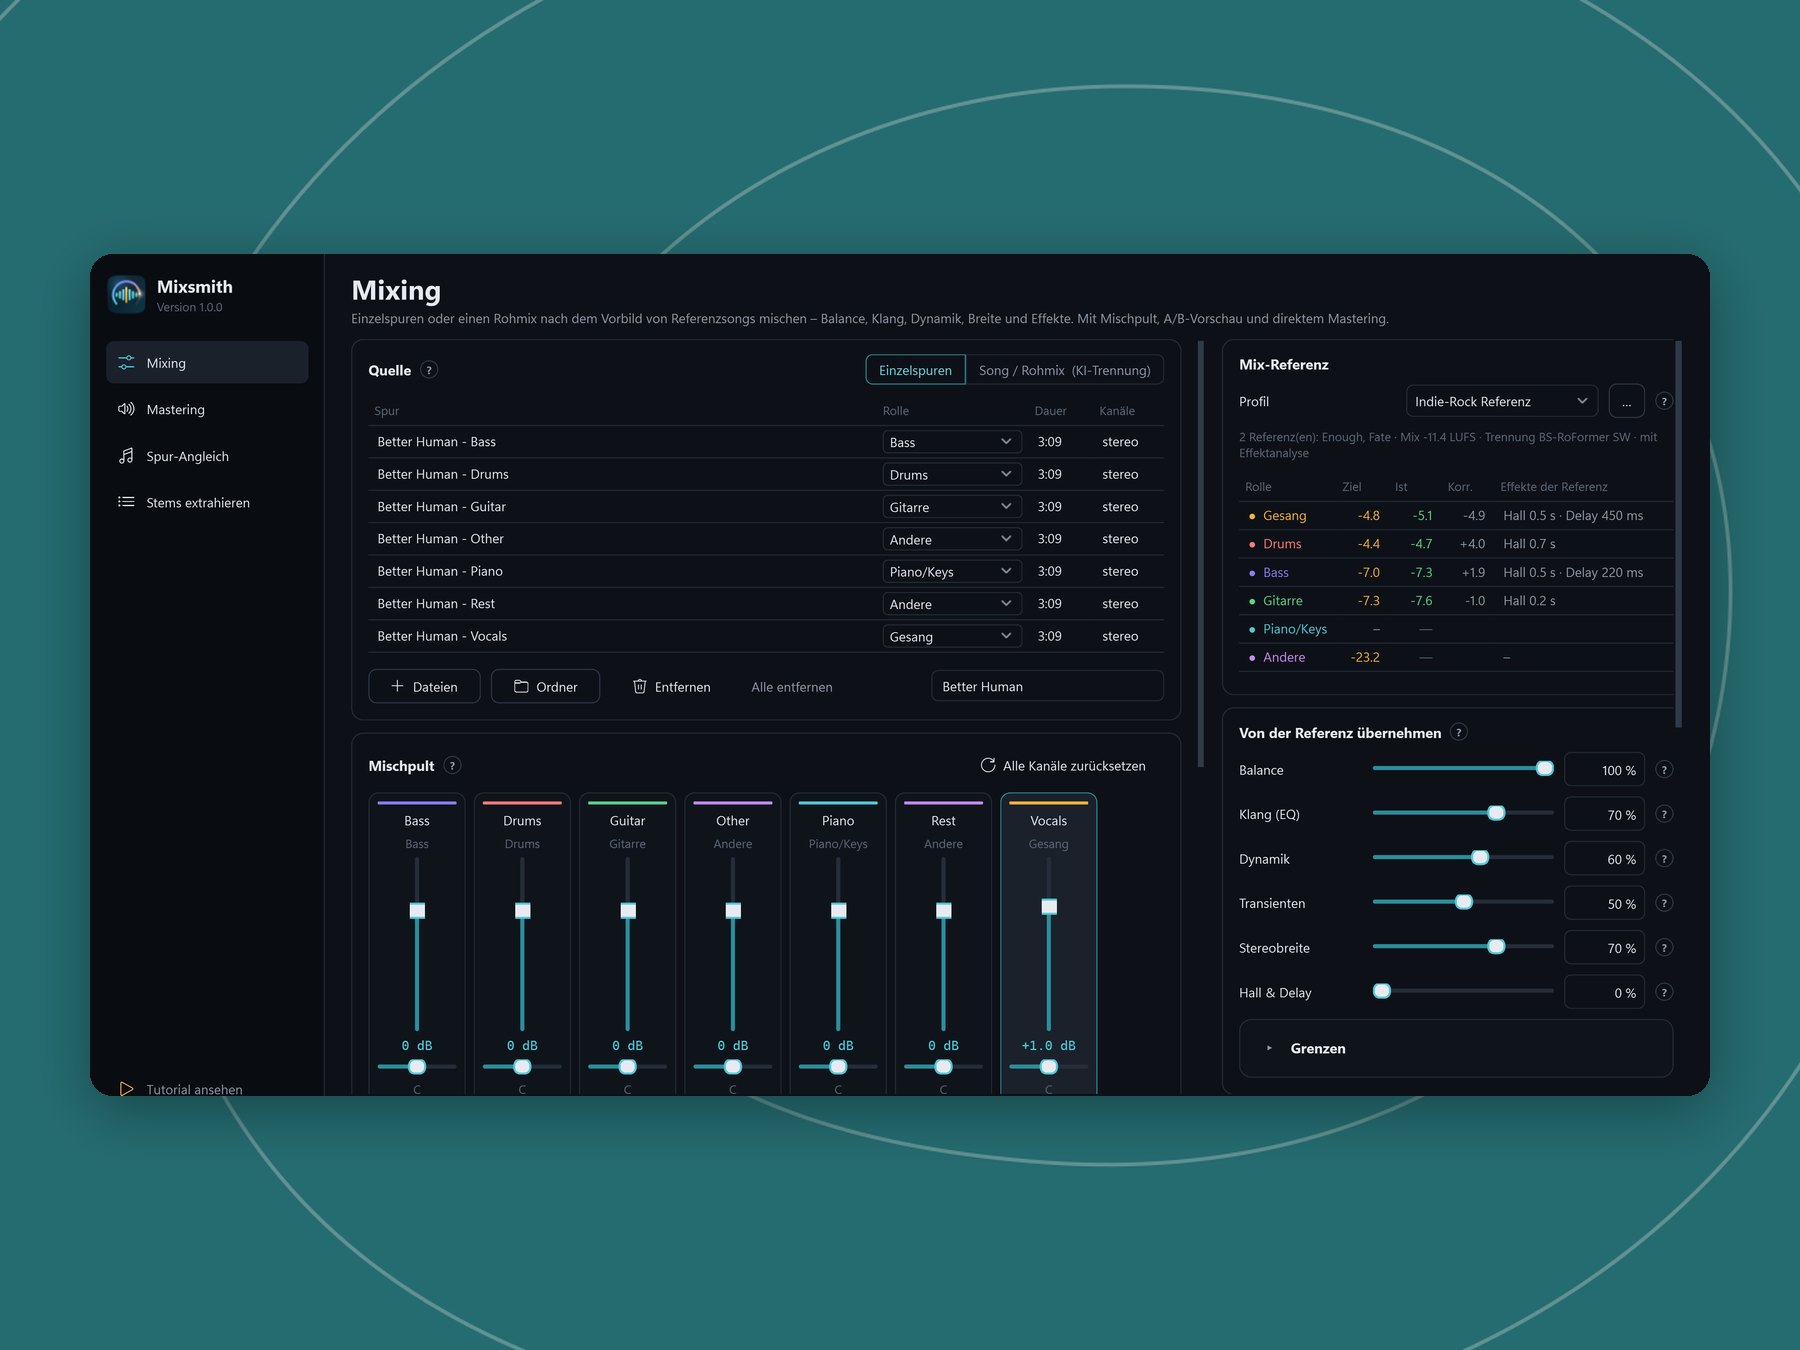Click help icon for Transienten row
Image resolution: width=1800 pixels, height=1350 pixels.
(x=1664, y=903)
